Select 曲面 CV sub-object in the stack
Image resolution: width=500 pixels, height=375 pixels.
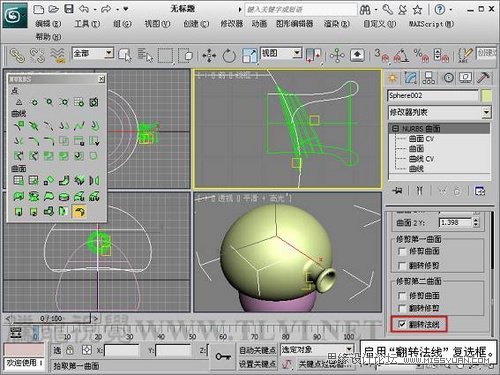pyautogui.click(x=421, y=139)
